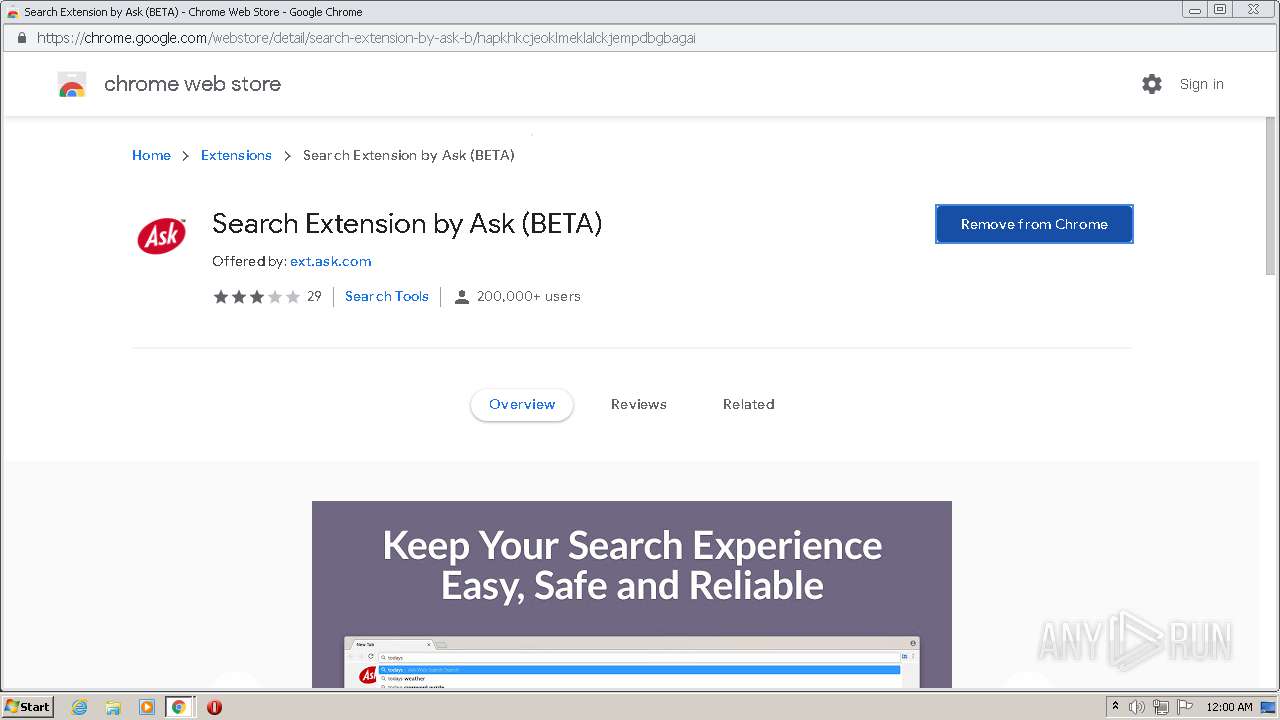Viewport: 1280px width, 720px height.
Task: Click the '200,000+ users' text
Action: coord(528,296)
